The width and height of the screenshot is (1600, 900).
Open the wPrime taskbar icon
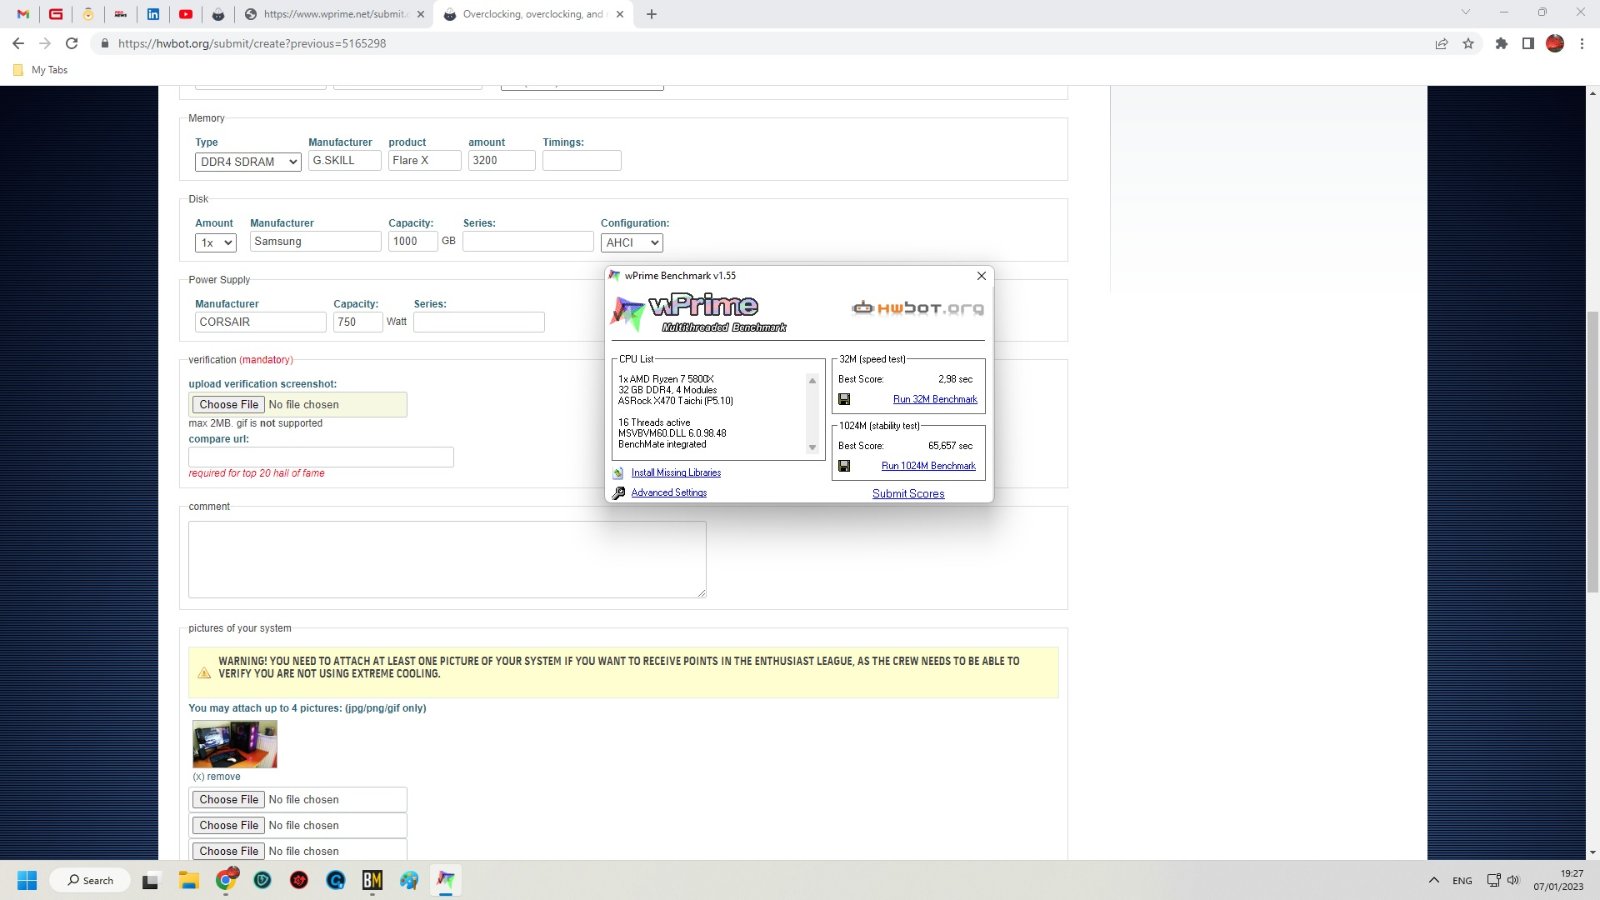coord(446,880)
